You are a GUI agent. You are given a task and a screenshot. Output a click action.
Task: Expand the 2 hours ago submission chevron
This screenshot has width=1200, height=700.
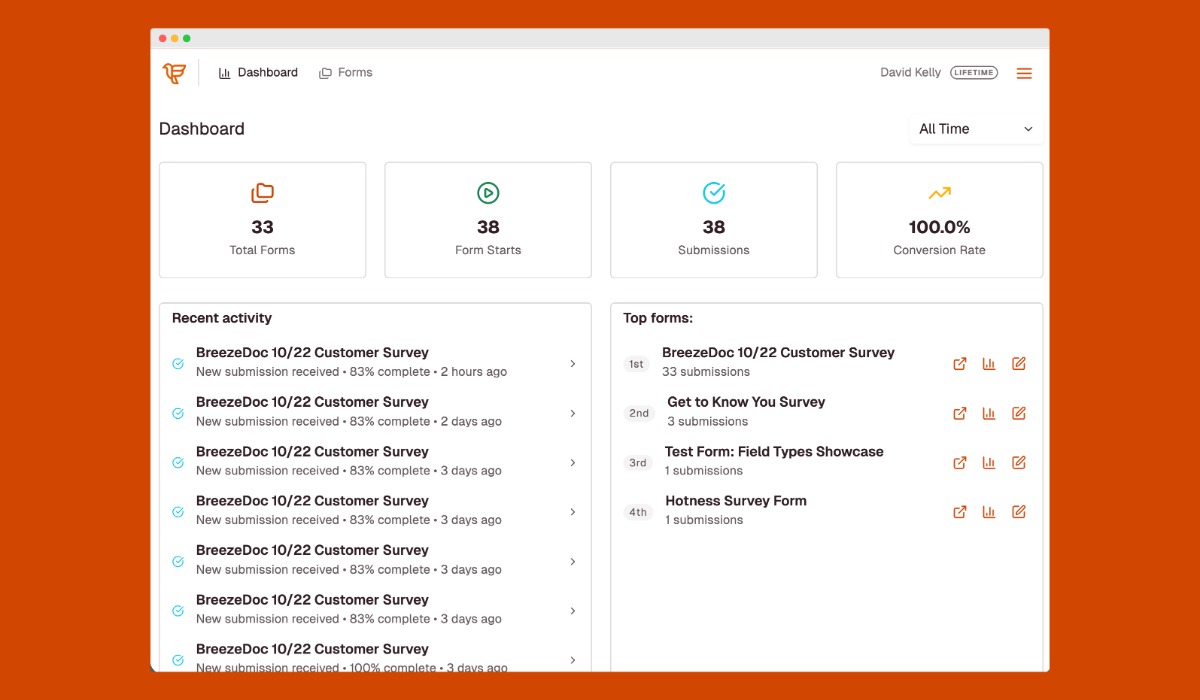pos(573,364)
